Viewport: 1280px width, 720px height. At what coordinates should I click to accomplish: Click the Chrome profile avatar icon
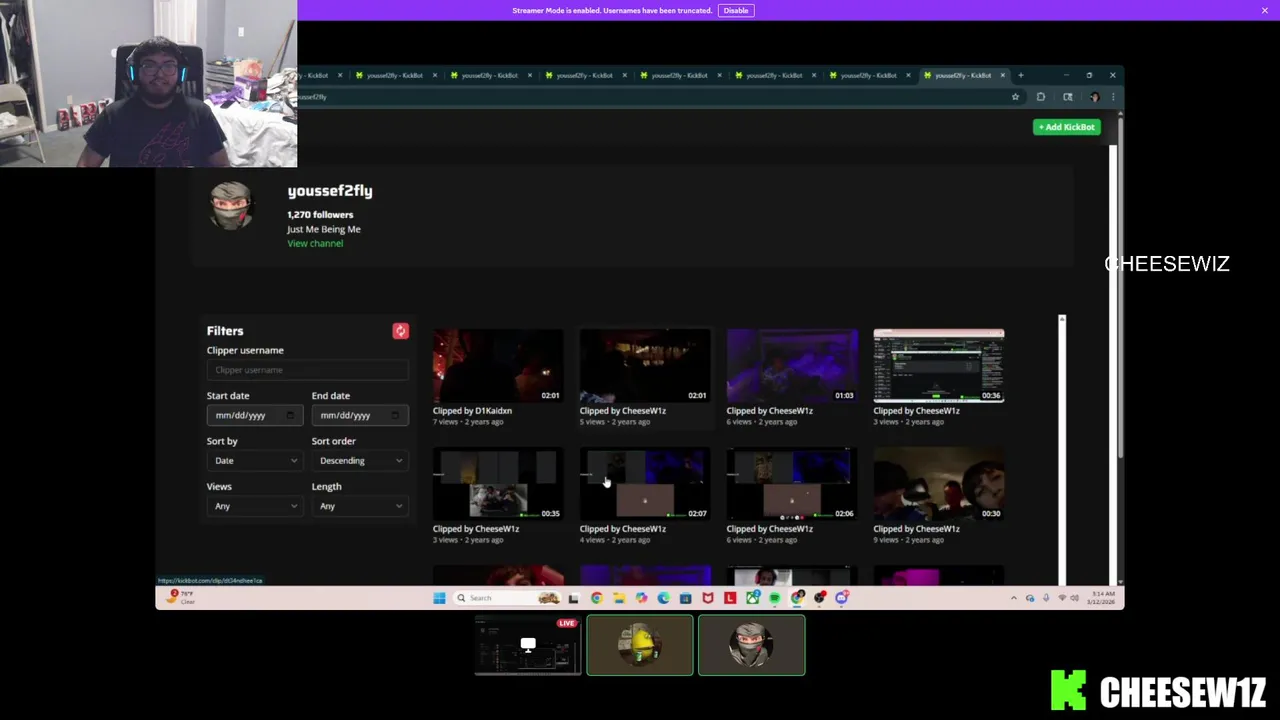tap(1094, 97)
